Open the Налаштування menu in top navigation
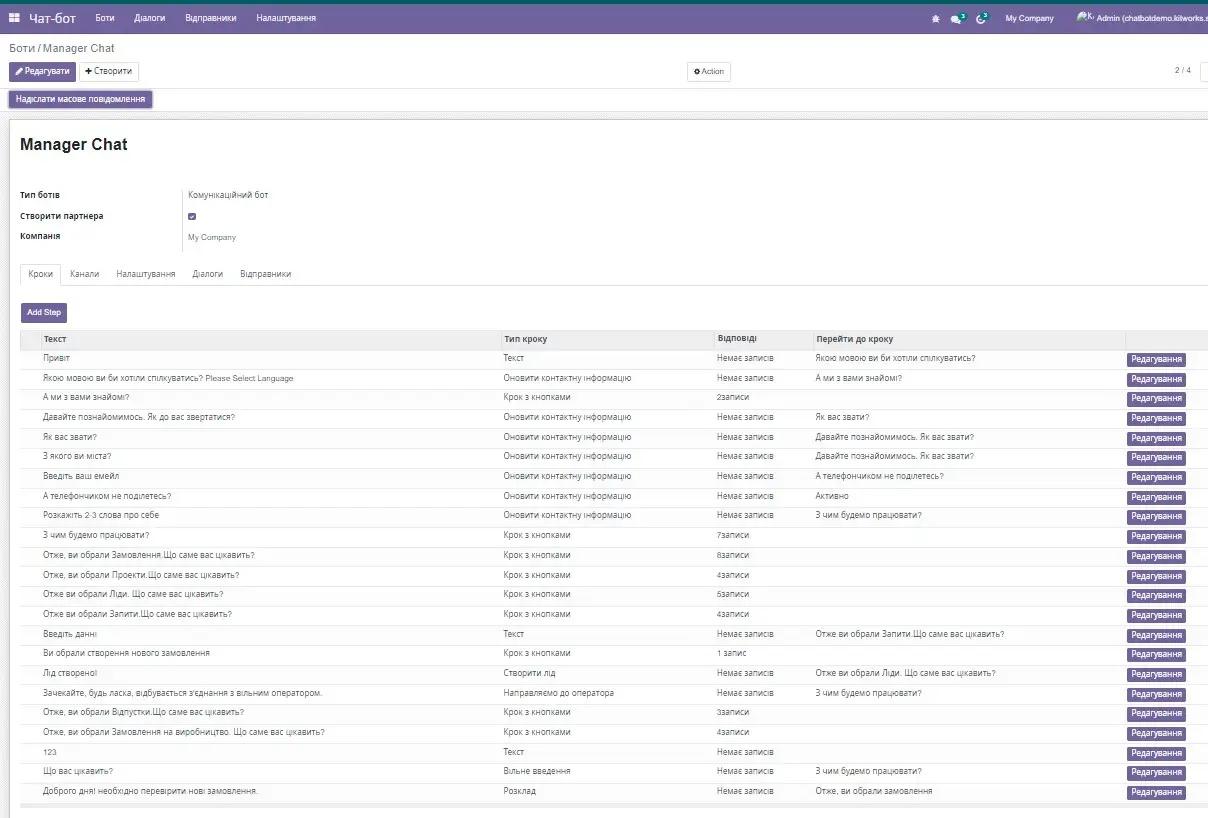The width and height of the screenshot is (1208, 818). pyautogui.click(x=286, y=17)
